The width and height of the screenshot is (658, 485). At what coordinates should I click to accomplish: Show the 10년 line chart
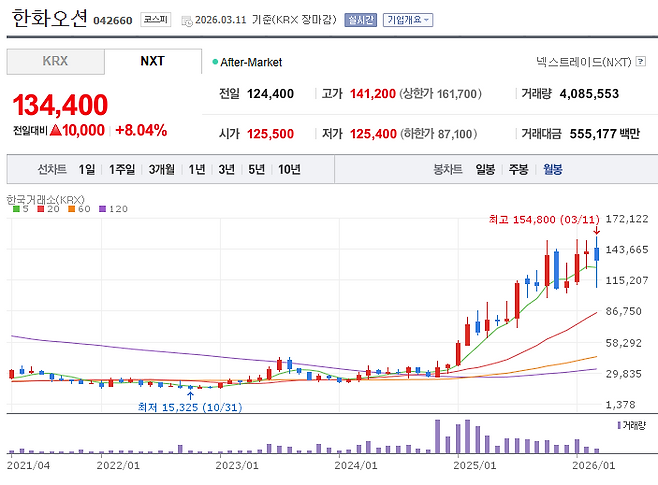(x=289, y=169)
